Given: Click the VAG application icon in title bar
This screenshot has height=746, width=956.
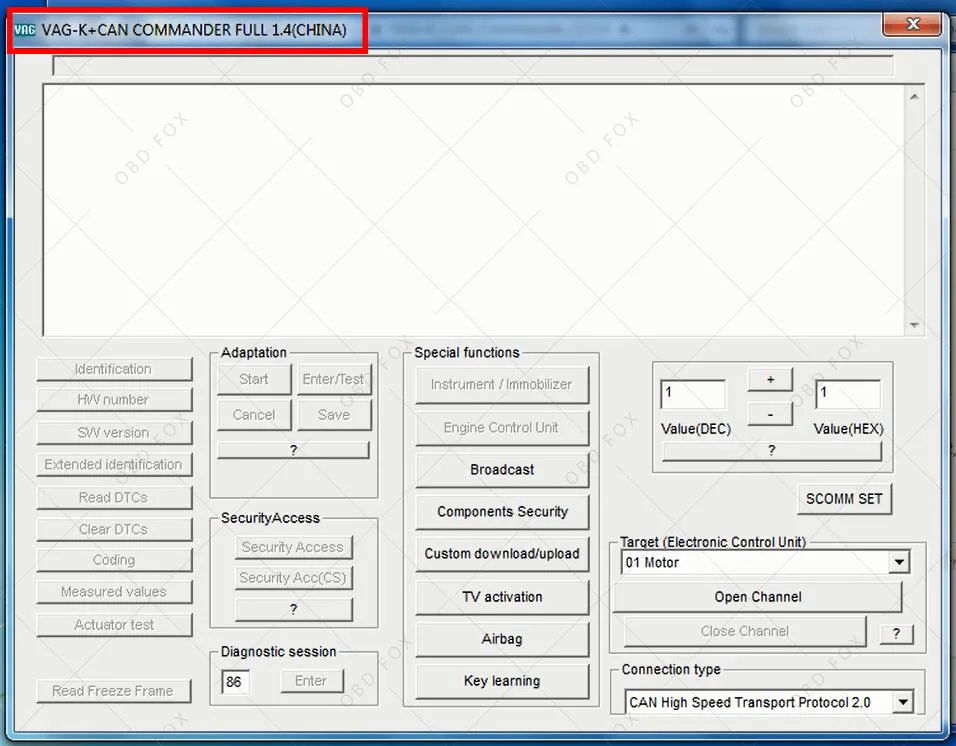Looking at the screenshot, I should [x=25, y=30].
